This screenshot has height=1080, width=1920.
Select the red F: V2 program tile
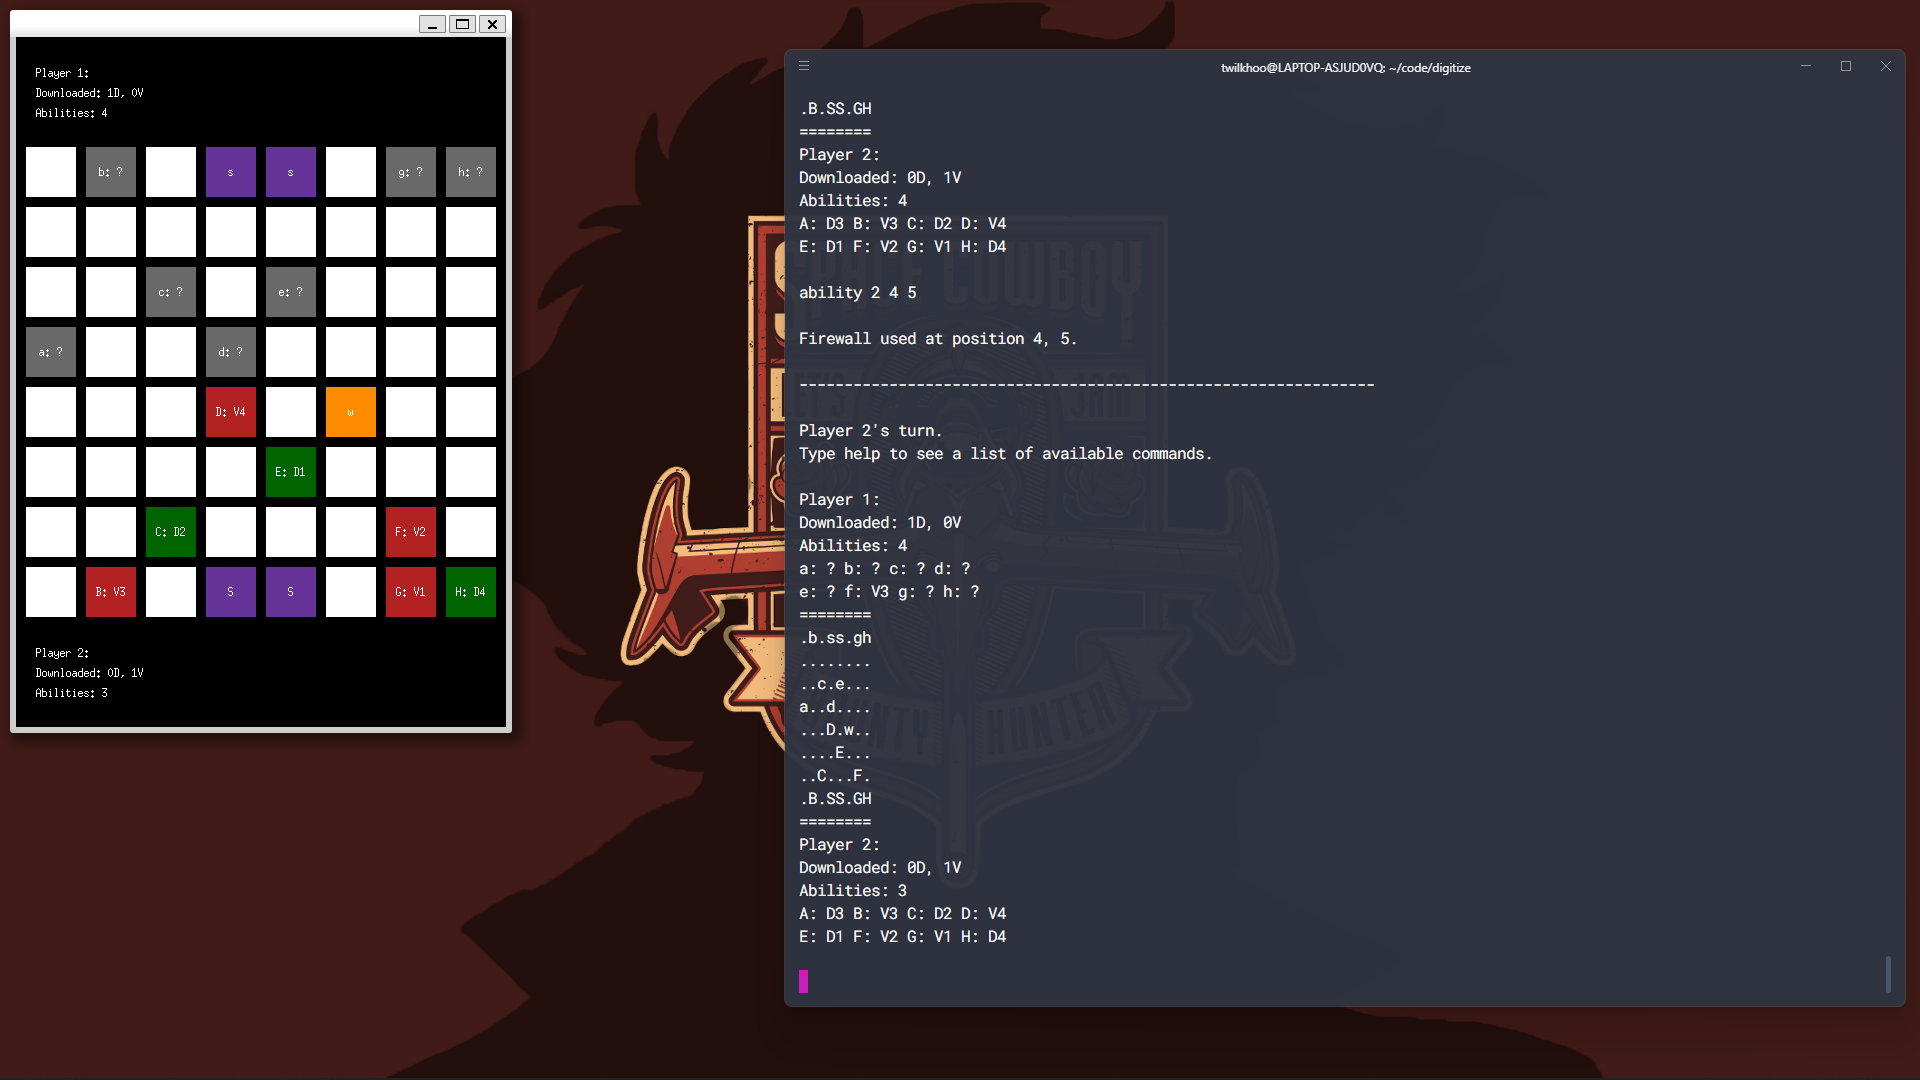click(x=411, y=531)
